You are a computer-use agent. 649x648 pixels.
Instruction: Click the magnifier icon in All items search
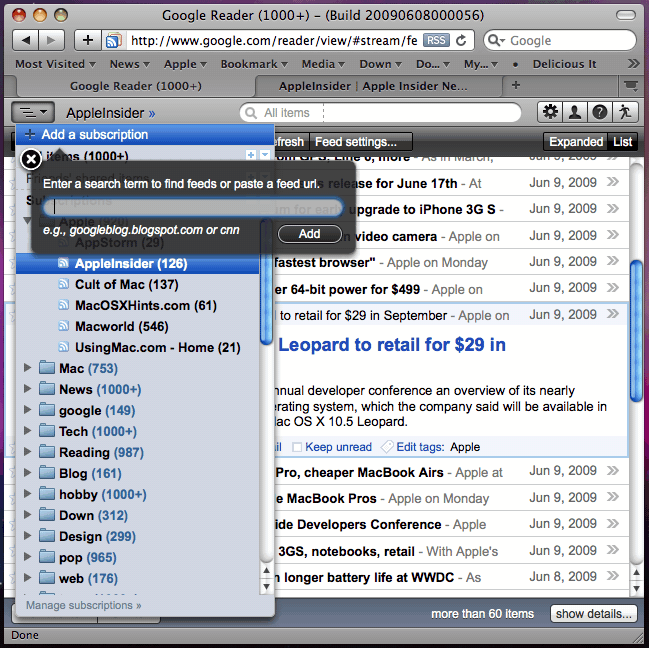click(250, 113)
